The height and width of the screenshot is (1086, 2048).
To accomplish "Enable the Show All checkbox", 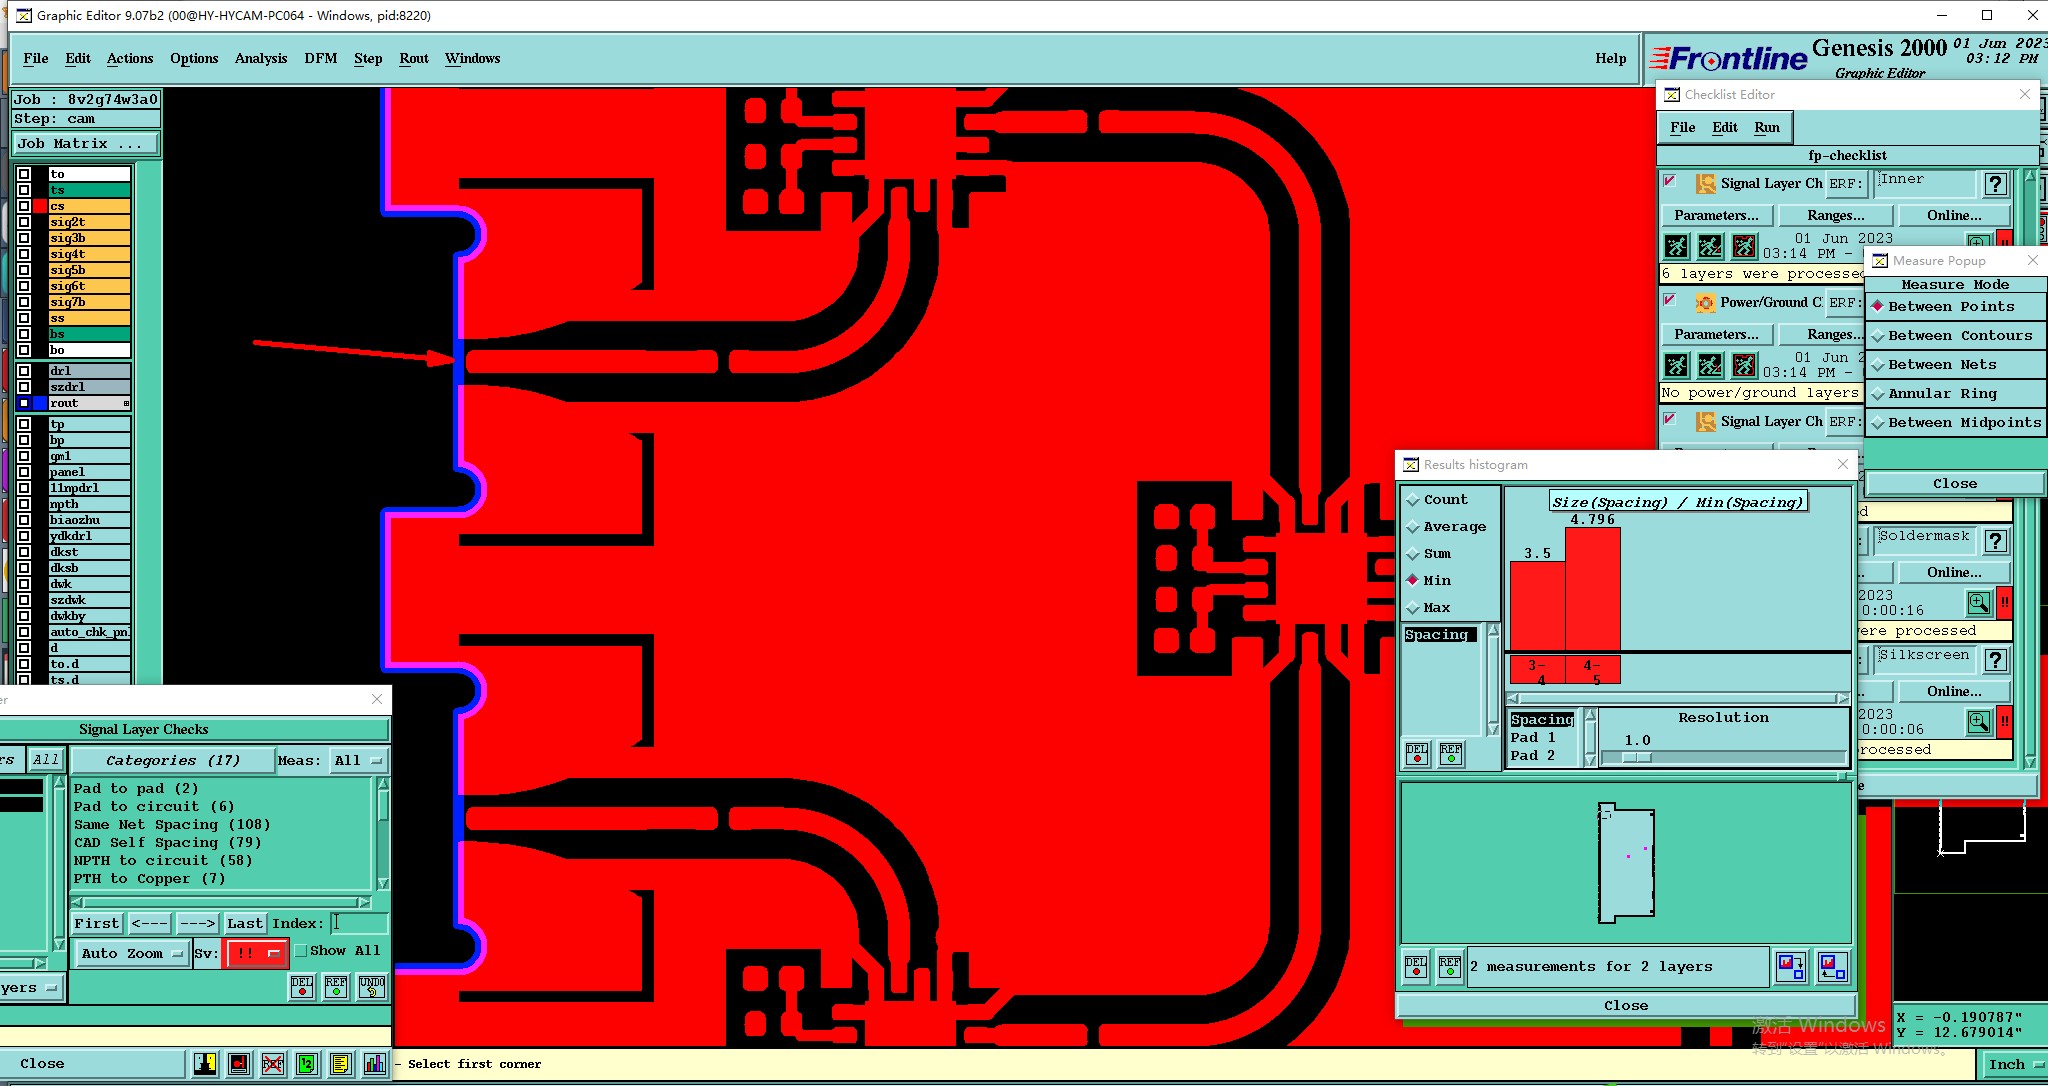I will point(300,951).
